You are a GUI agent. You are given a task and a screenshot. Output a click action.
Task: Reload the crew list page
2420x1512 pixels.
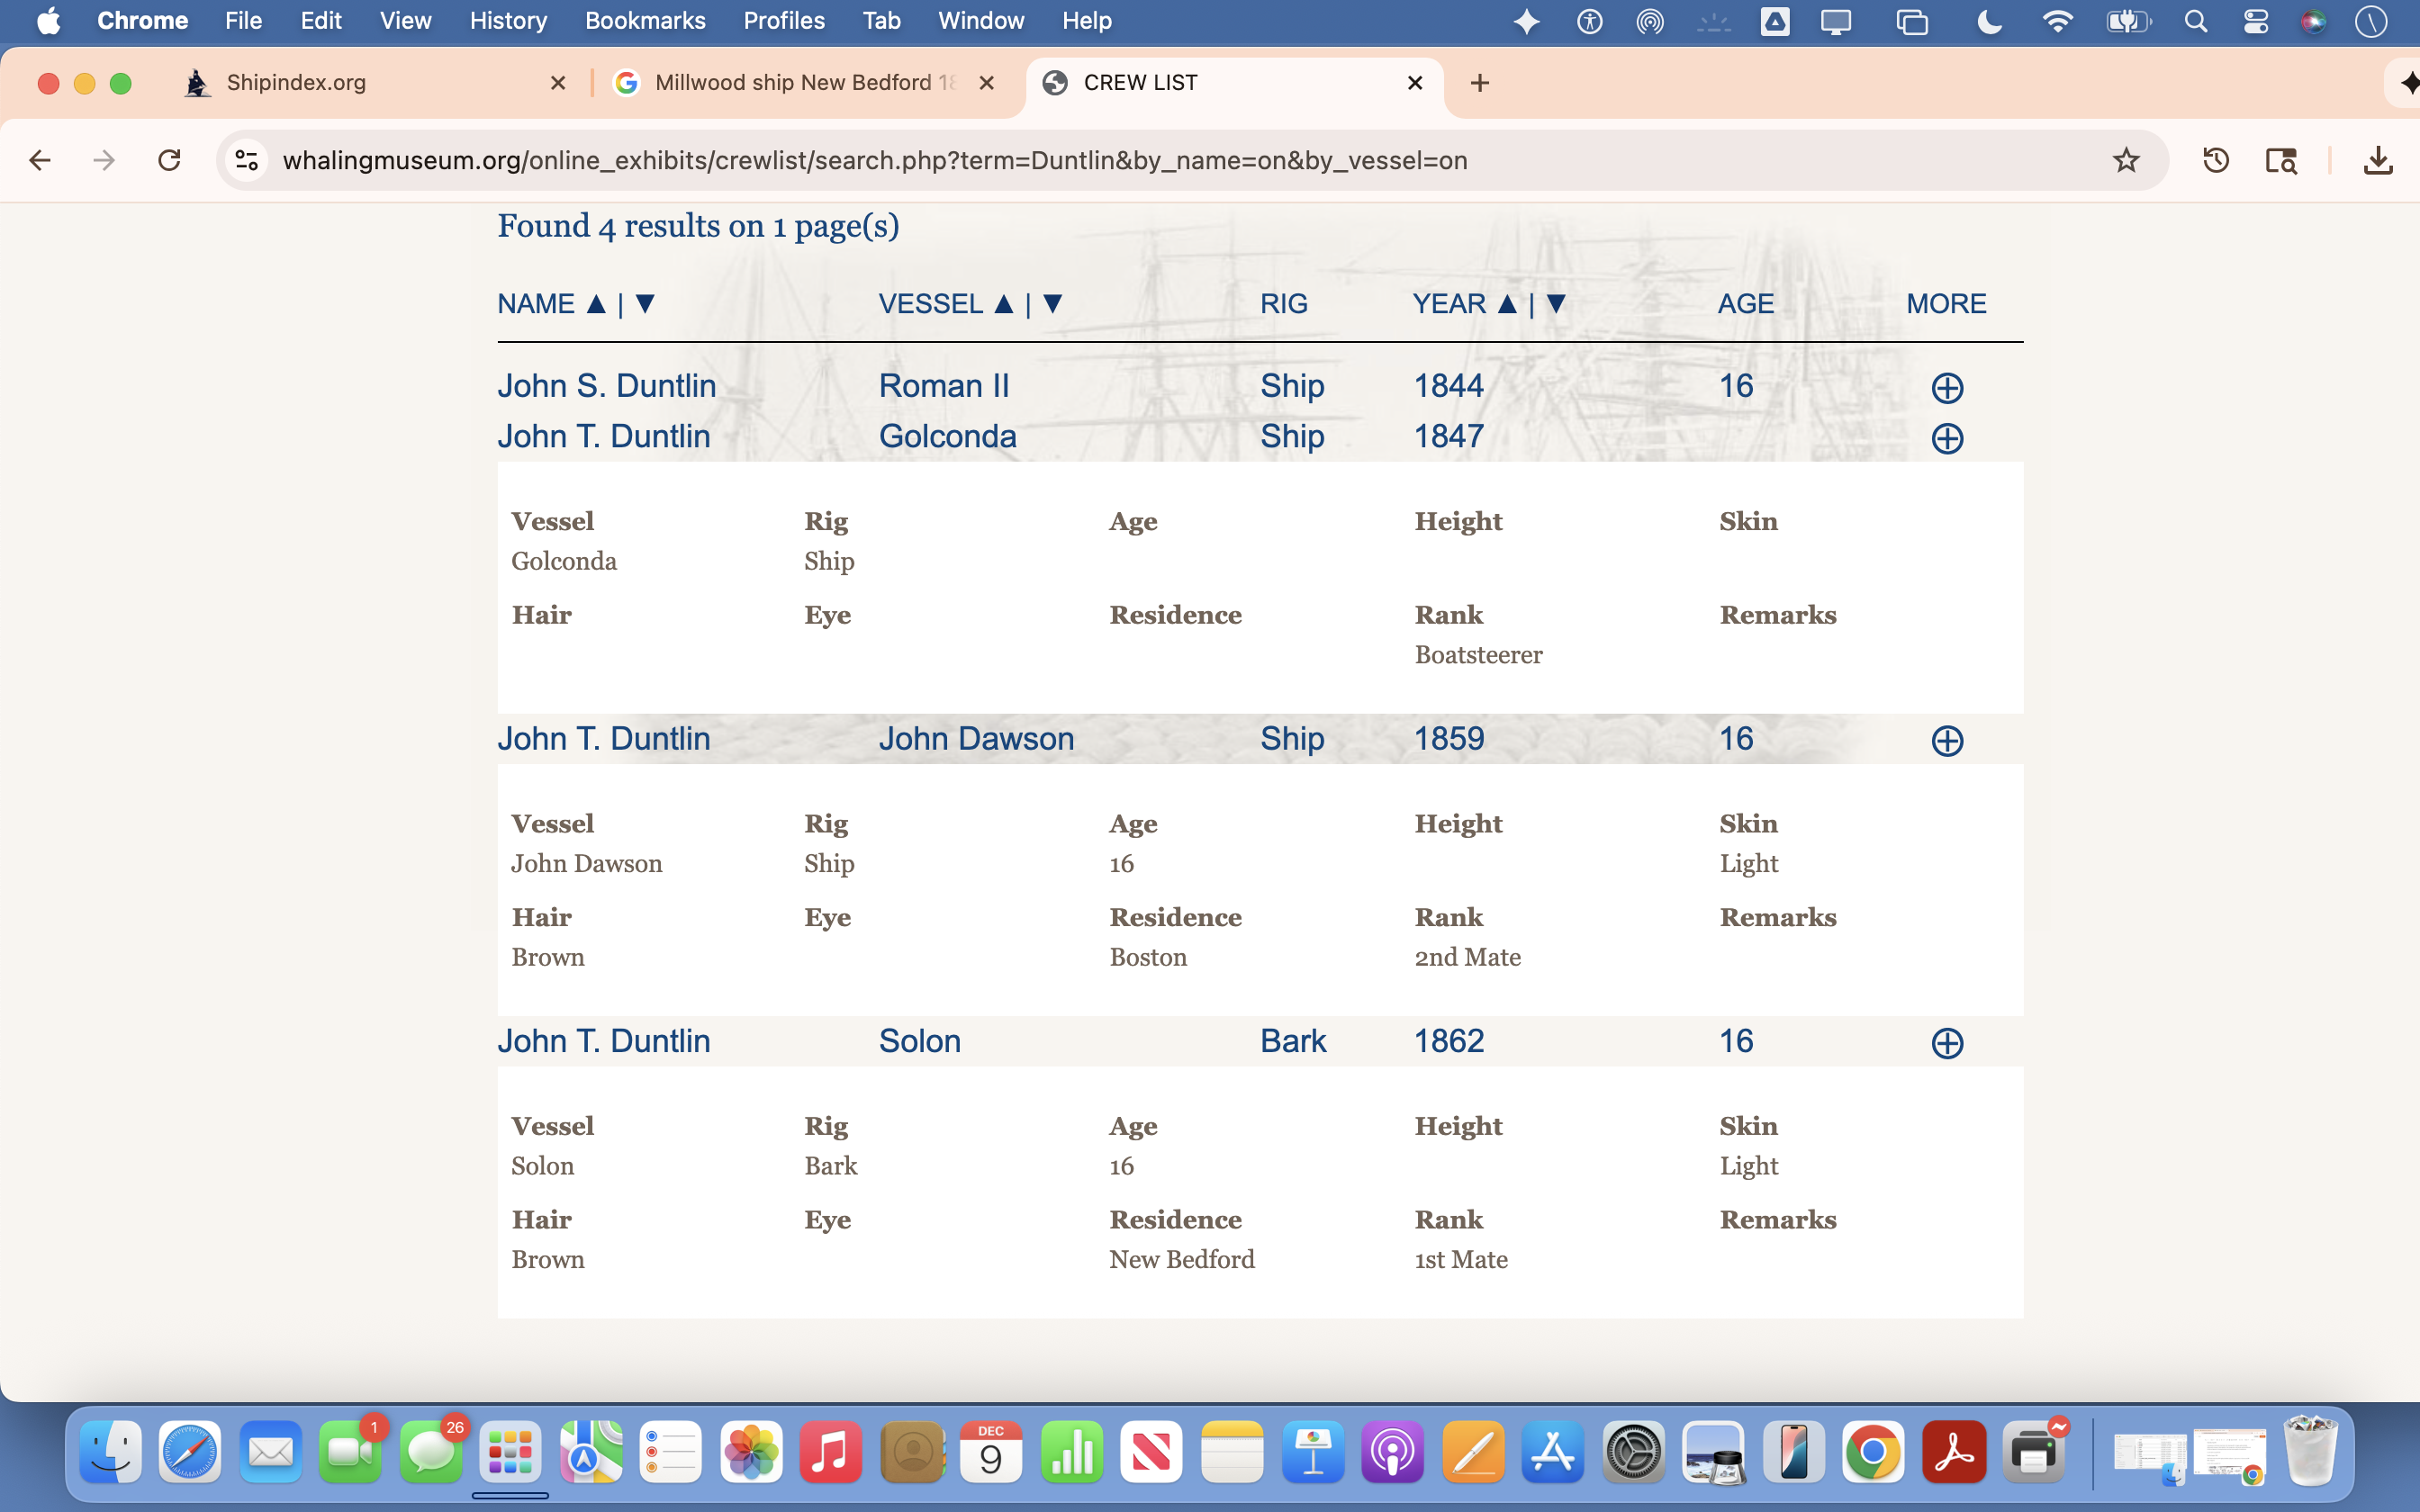169,160
